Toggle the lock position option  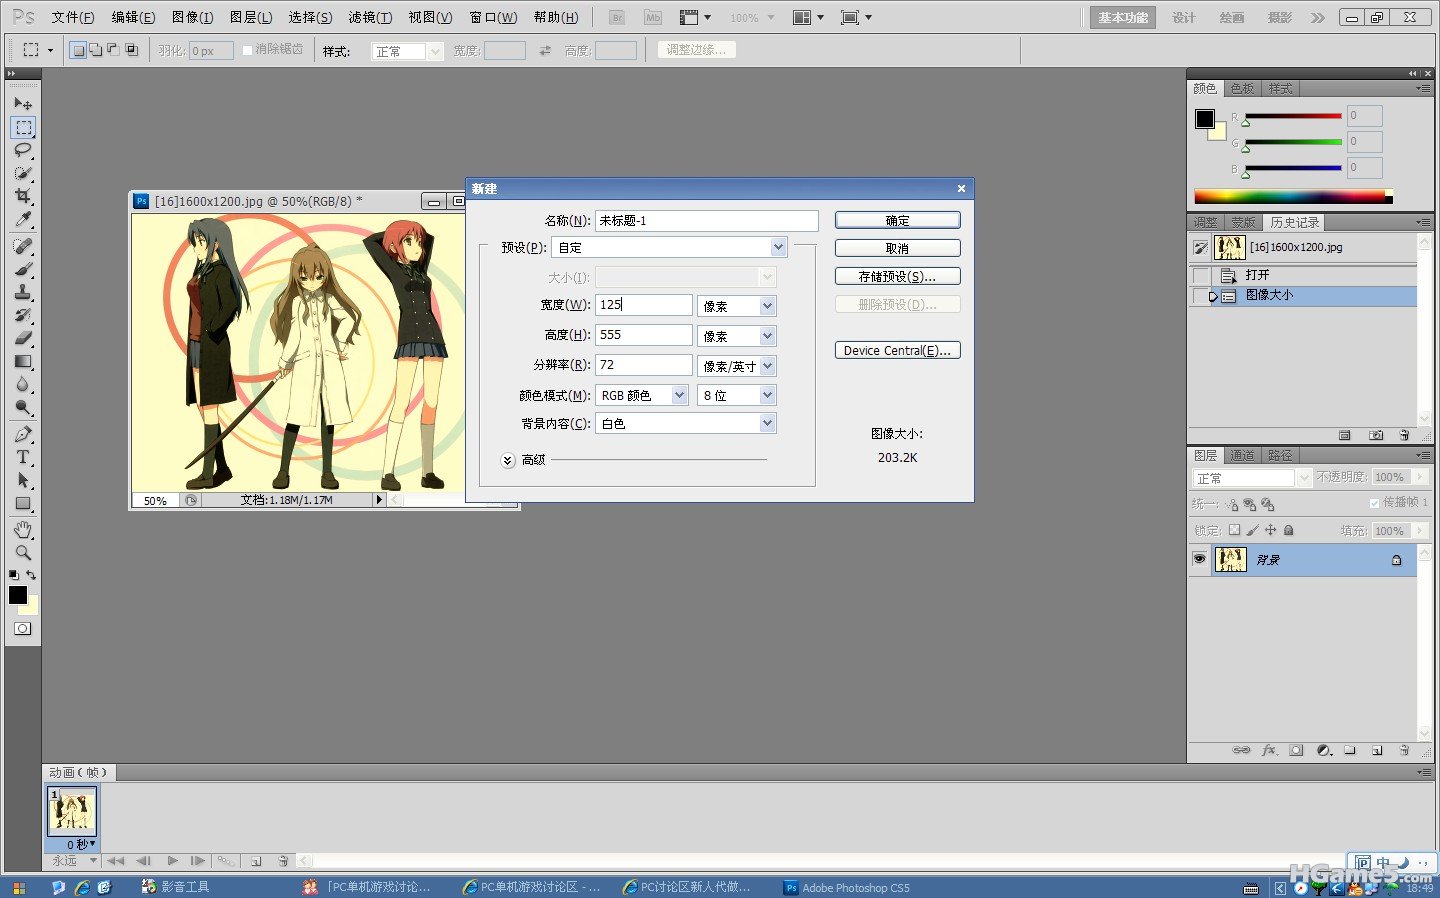tap(1270, 530)
